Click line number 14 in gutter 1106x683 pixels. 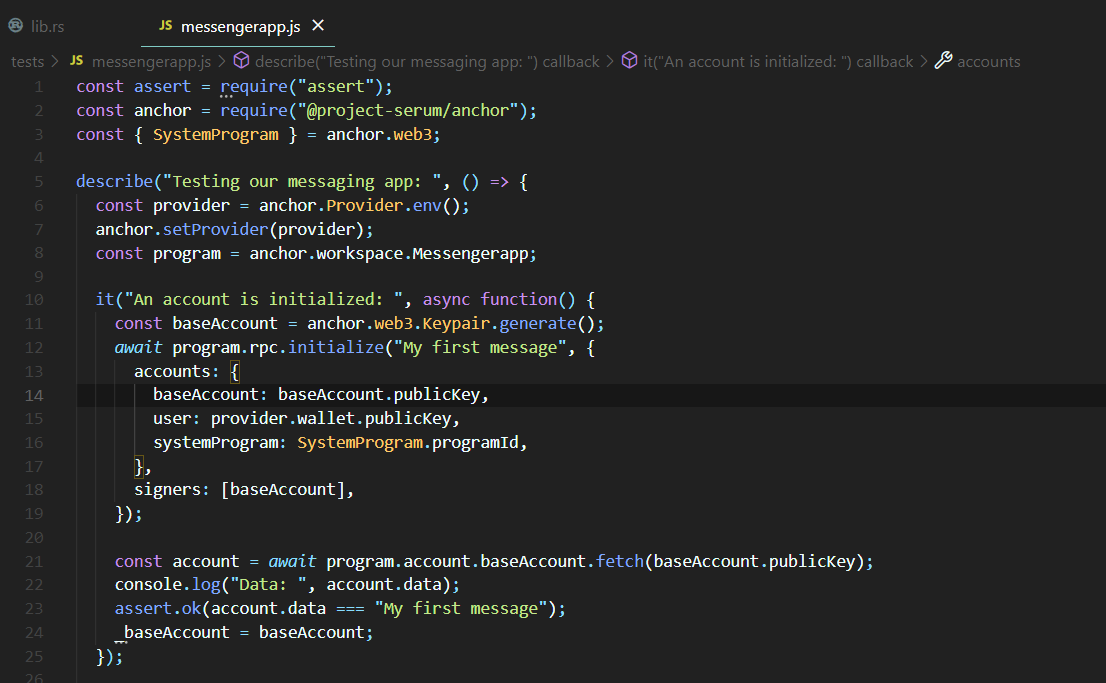coord(34,396)
